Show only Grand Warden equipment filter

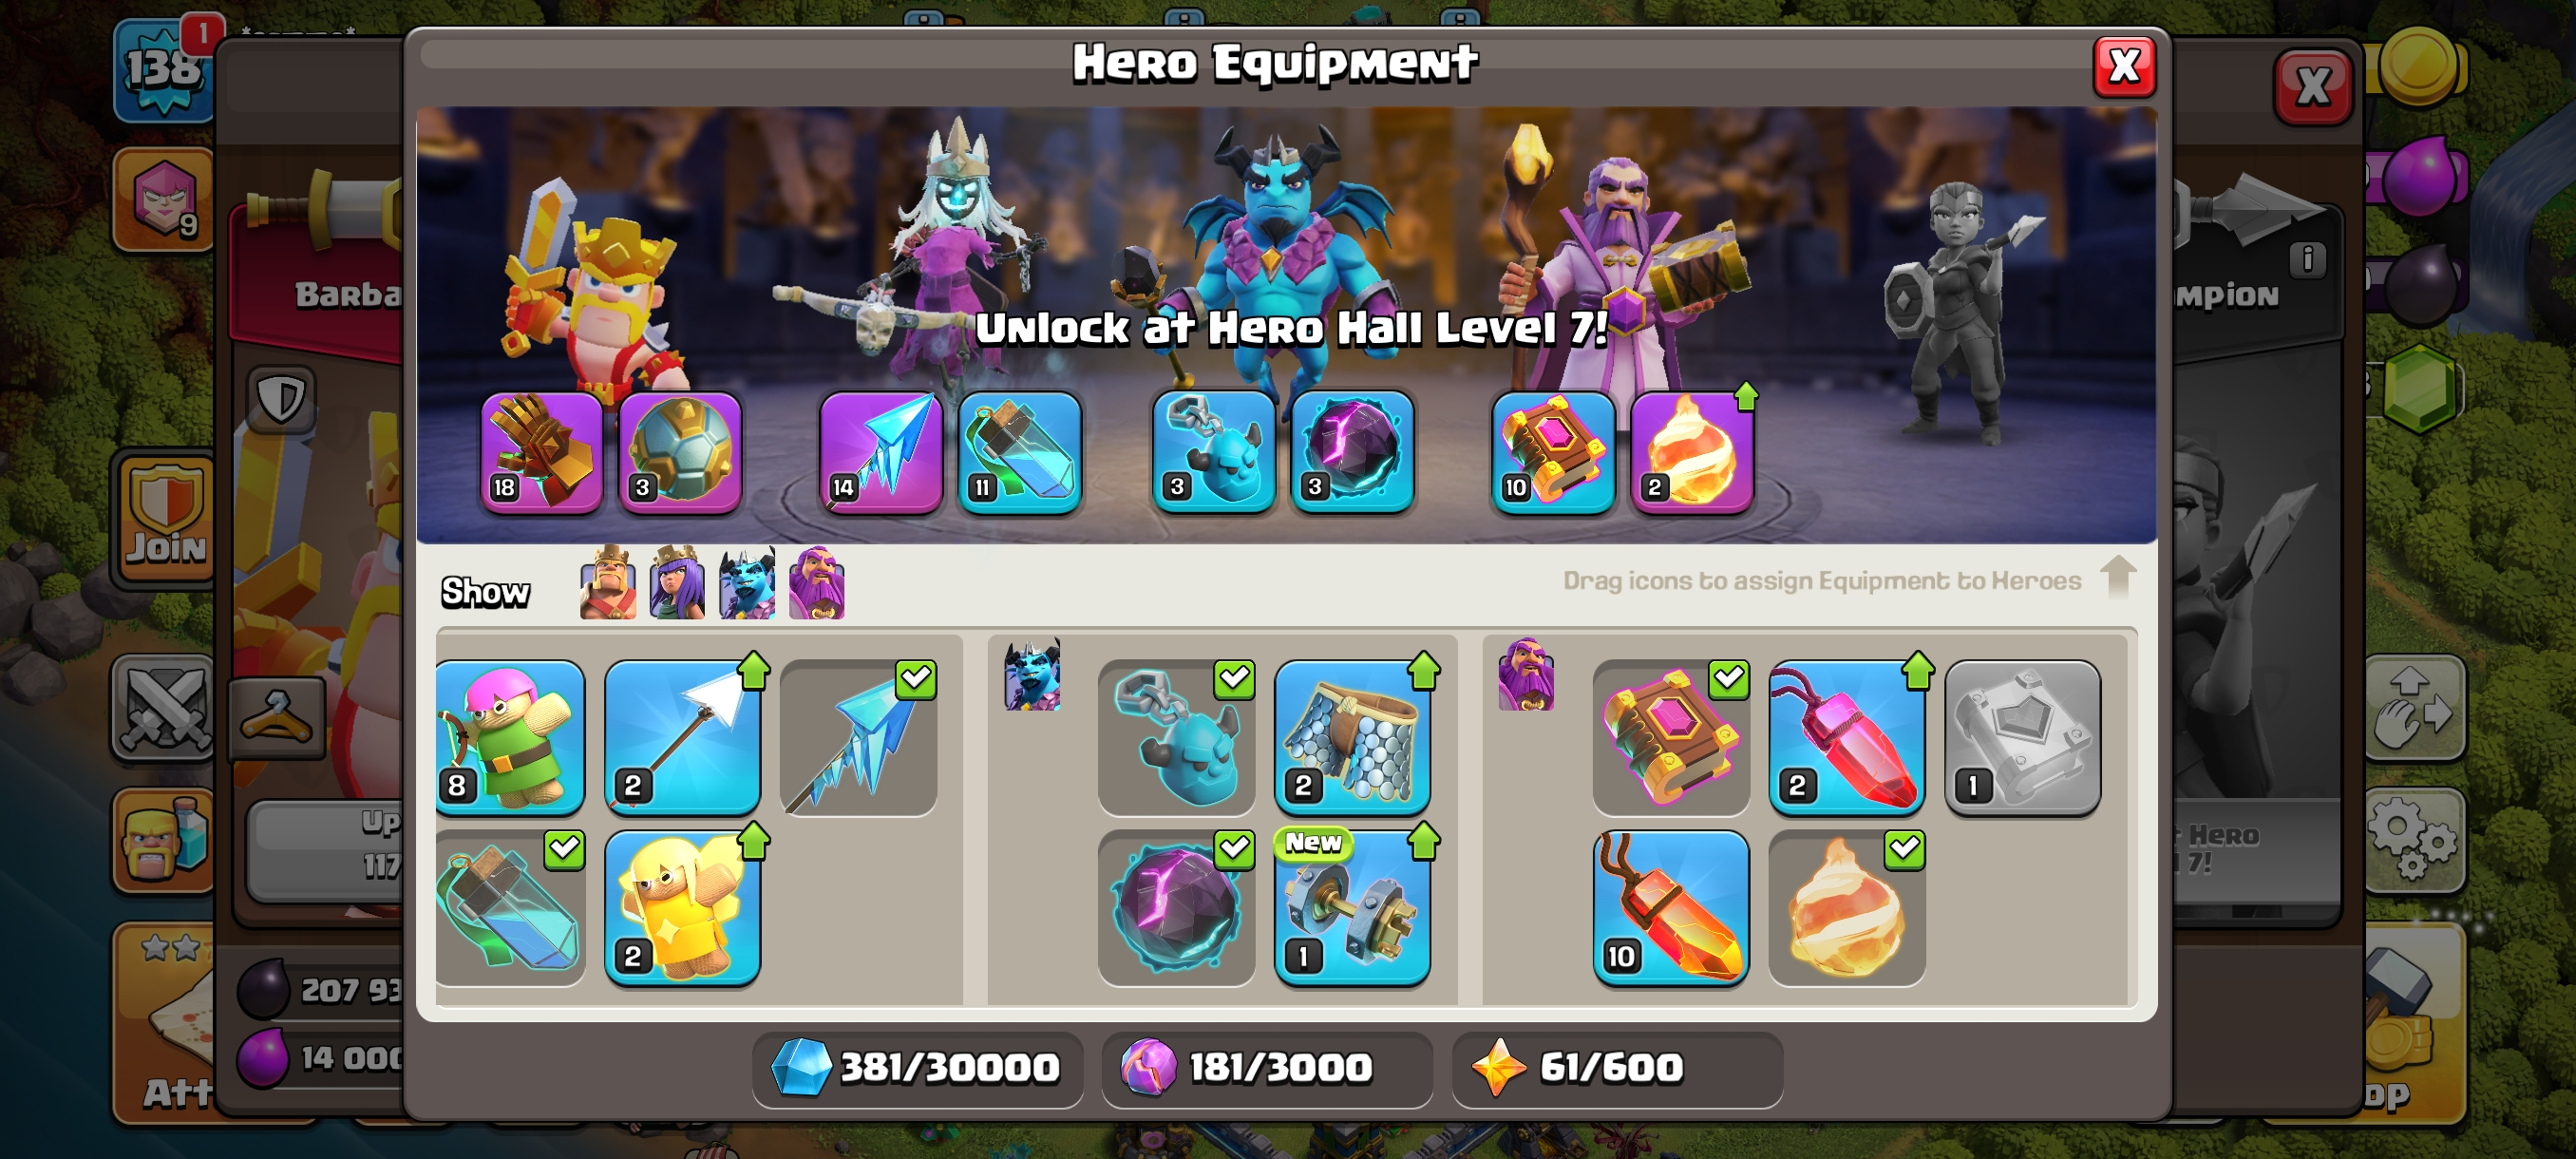(x=817, y=583)
